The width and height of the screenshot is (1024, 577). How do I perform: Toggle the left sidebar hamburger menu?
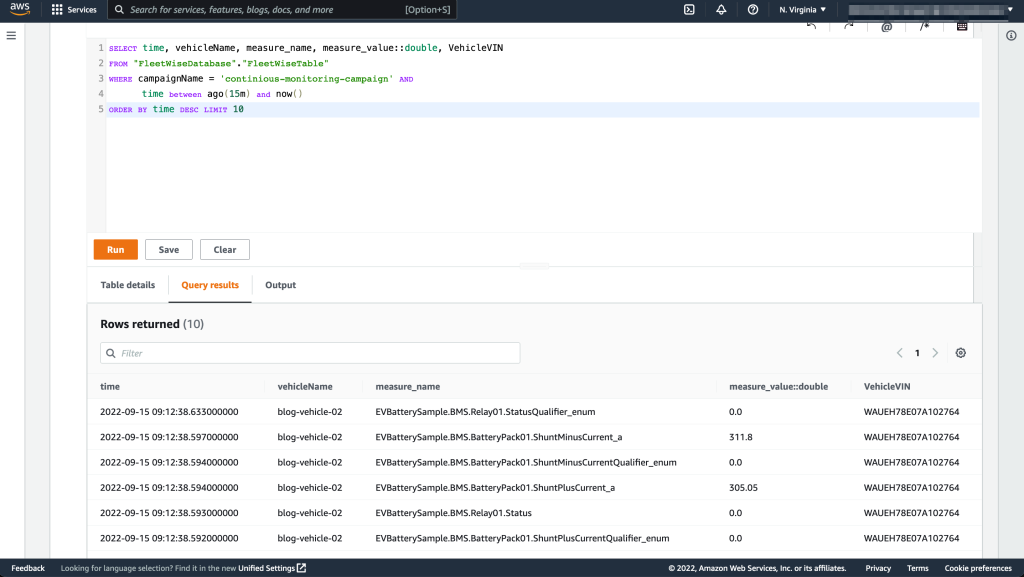pyautogui.click(x=11, y=34)
